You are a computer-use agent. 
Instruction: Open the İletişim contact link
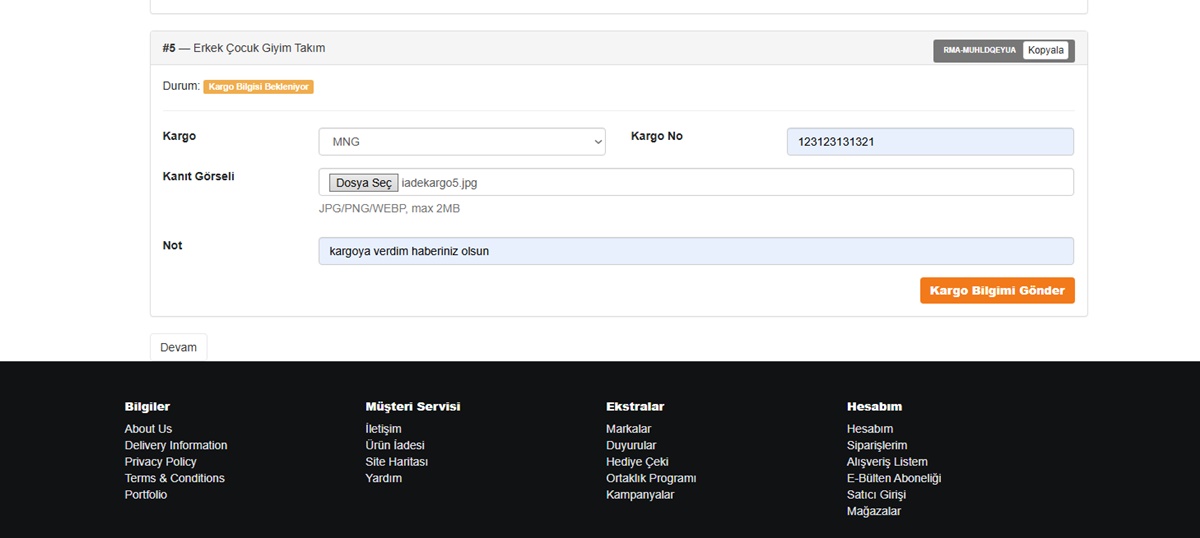click(x=383, y=429)
